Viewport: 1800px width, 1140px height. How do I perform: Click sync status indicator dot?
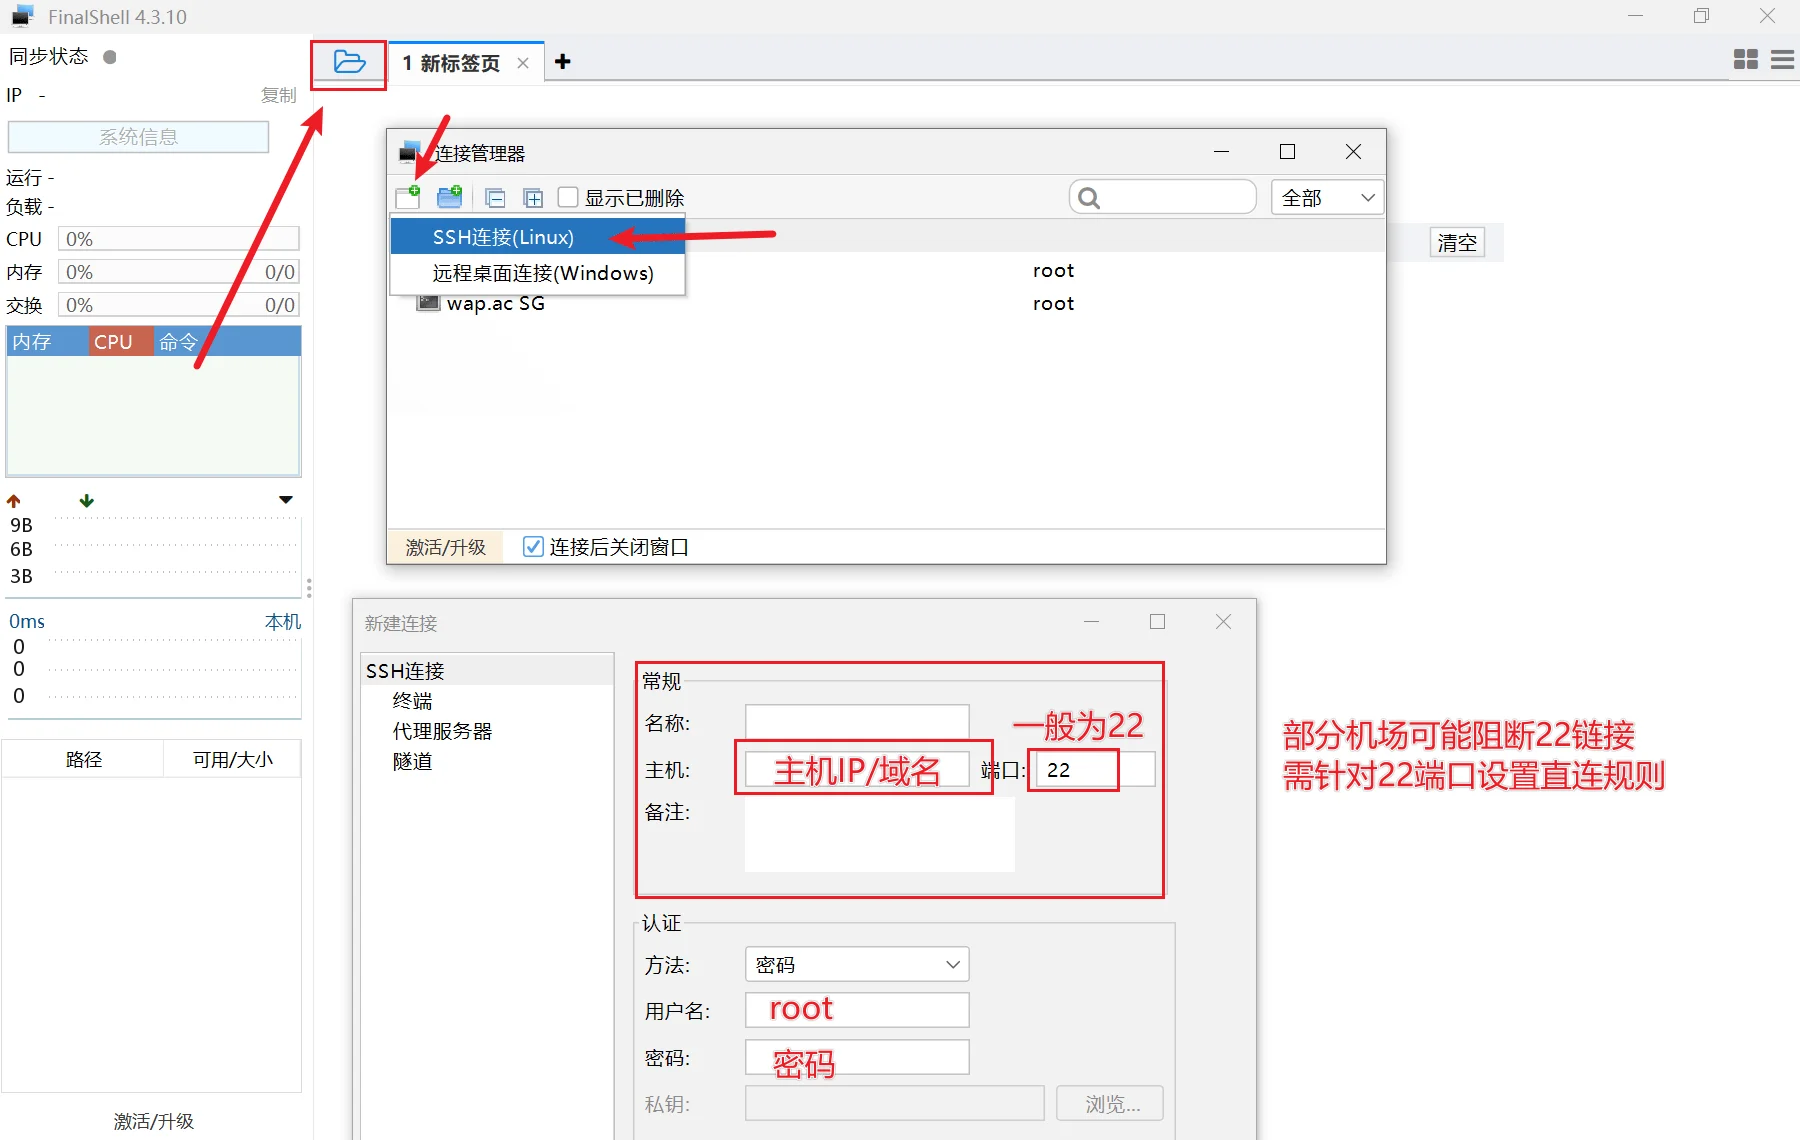pos(110,57)
